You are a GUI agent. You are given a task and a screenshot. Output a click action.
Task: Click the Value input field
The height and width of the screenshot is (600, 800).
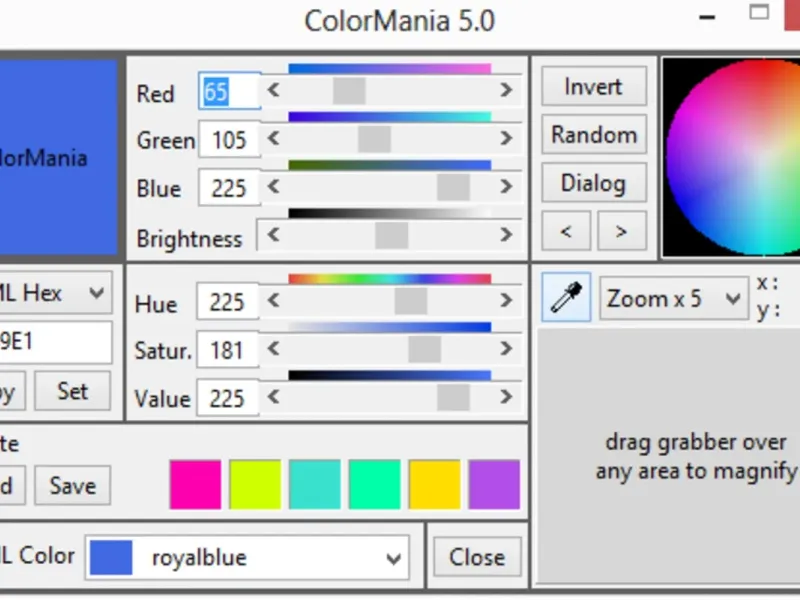228,398
